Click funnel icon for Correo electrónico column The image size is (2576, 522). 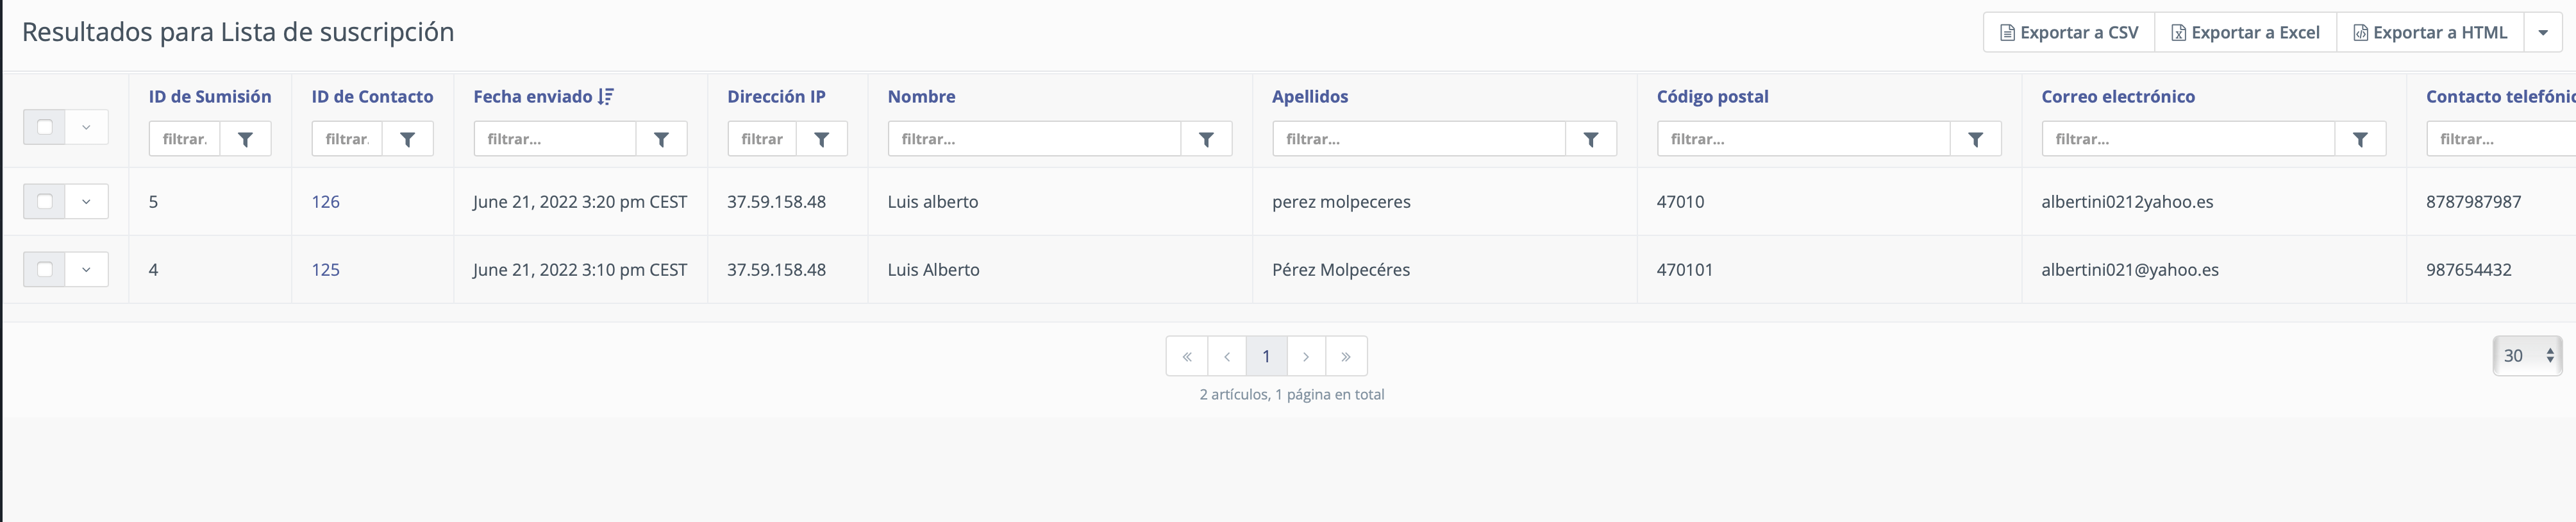click(x=2360, y=139)
